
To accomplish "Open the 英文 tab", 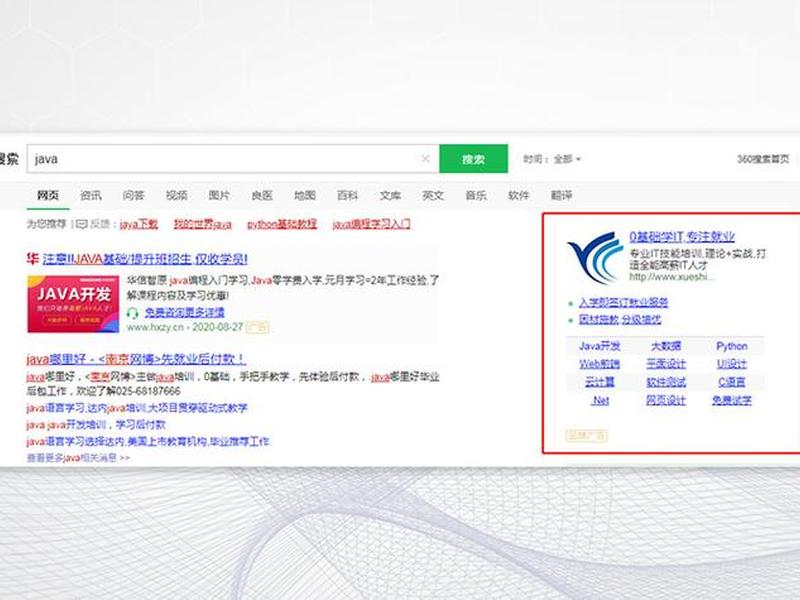I will pos(433,195).
